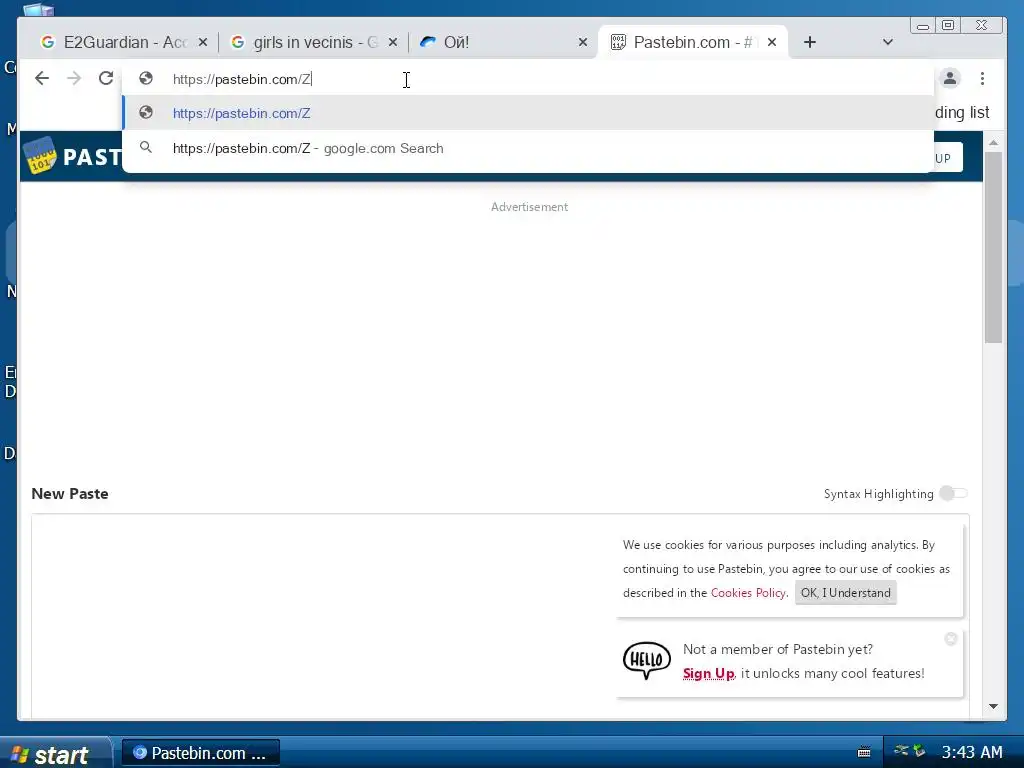Image resolution: width=1024 pixels, height=768 pixels.
Task: Choose the google.com Search suggestion
Action: coord(528,148)
